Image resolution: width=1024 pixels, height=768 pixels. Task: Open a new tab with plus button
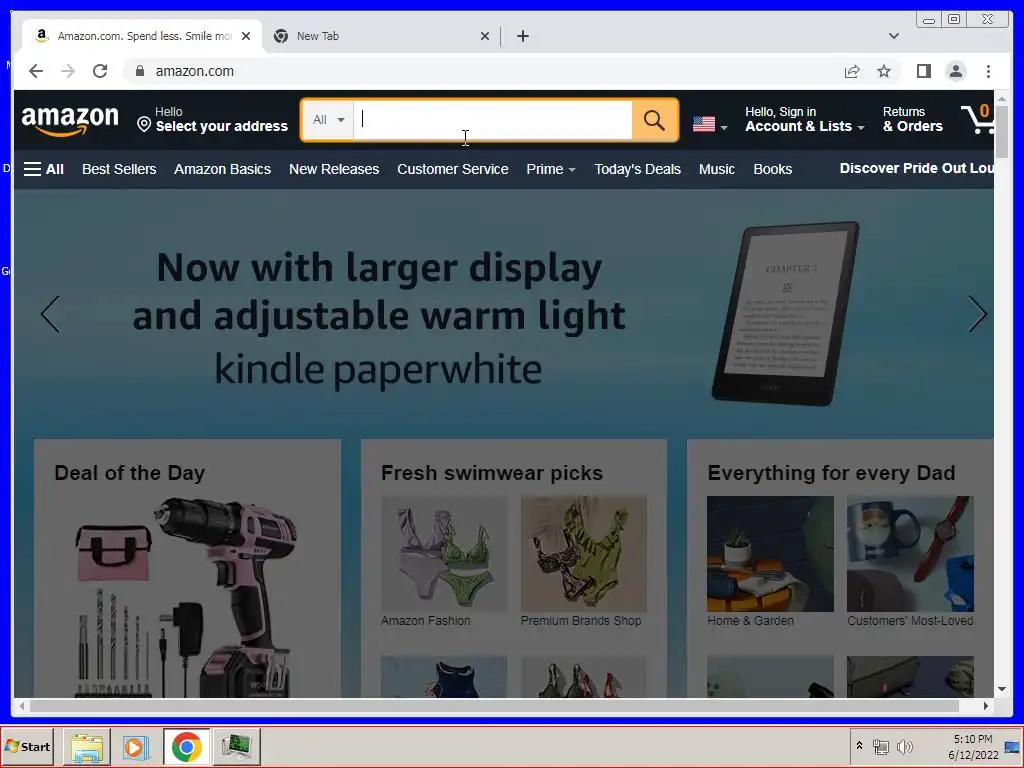pos(522,36)
